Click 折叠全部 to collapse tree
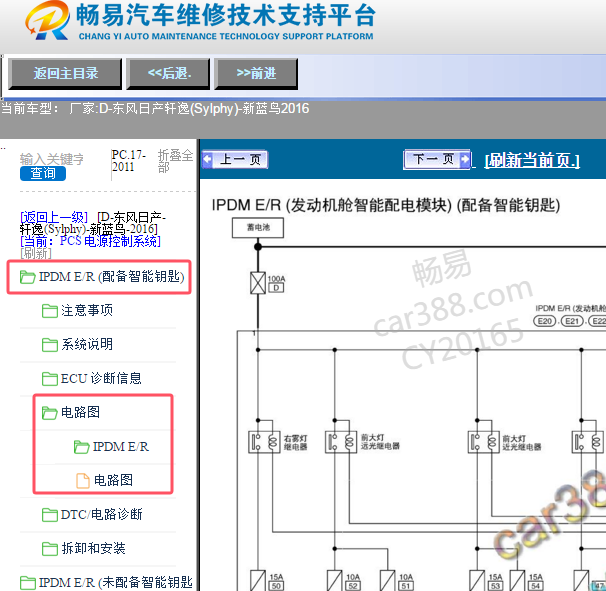This screenshot has width=606, height=591. 175,161
